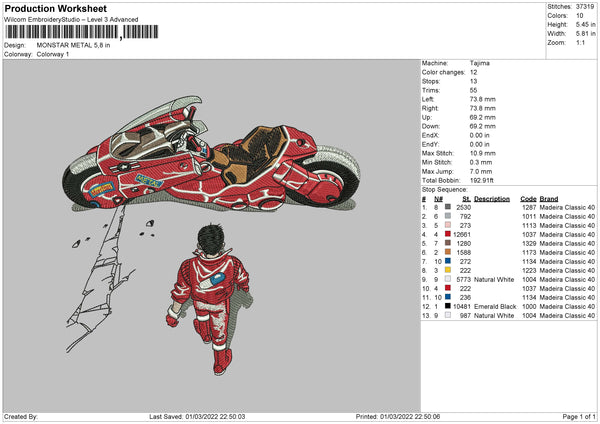The height and width of the screenshot is (424, 600).
Task: Select 'Natural White' in stop 9 row
Action: 494,280
